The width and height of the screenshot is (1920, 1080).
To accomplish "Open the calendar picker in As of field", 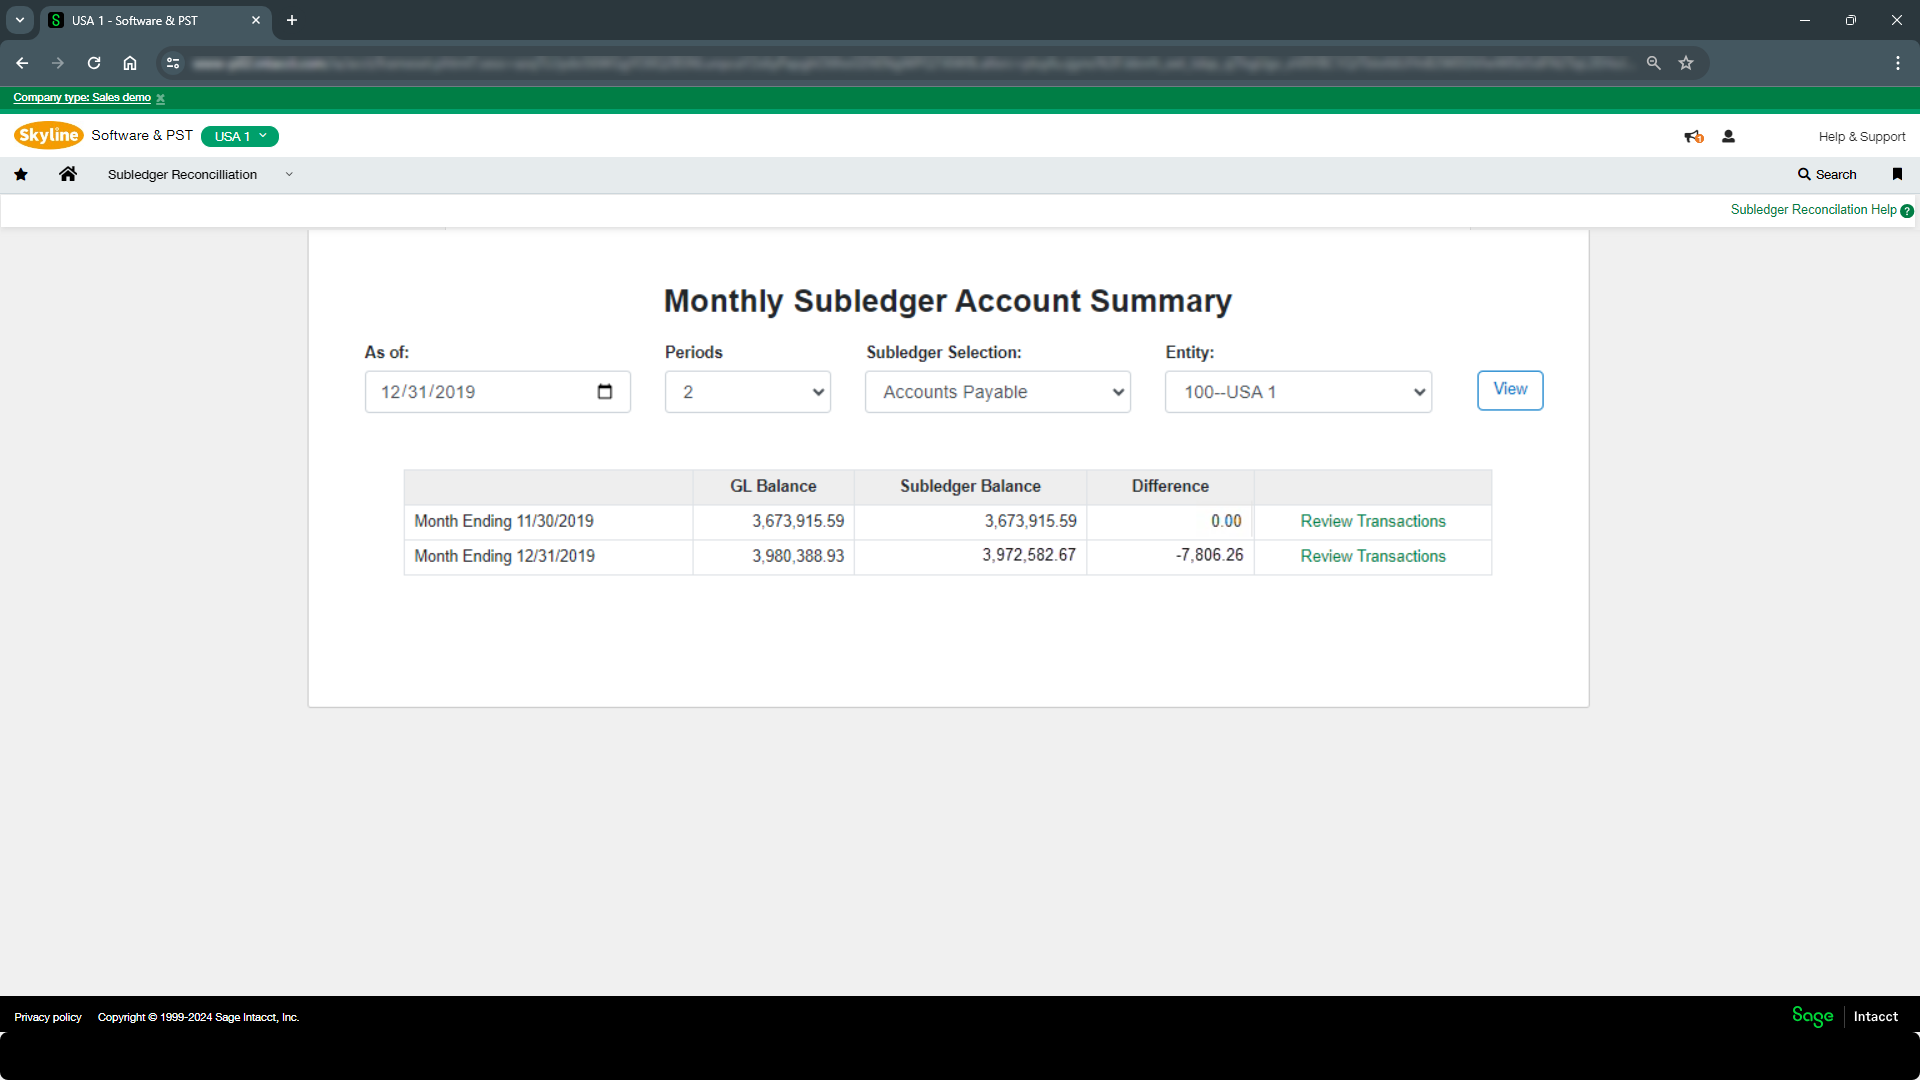I will point(605,392).
